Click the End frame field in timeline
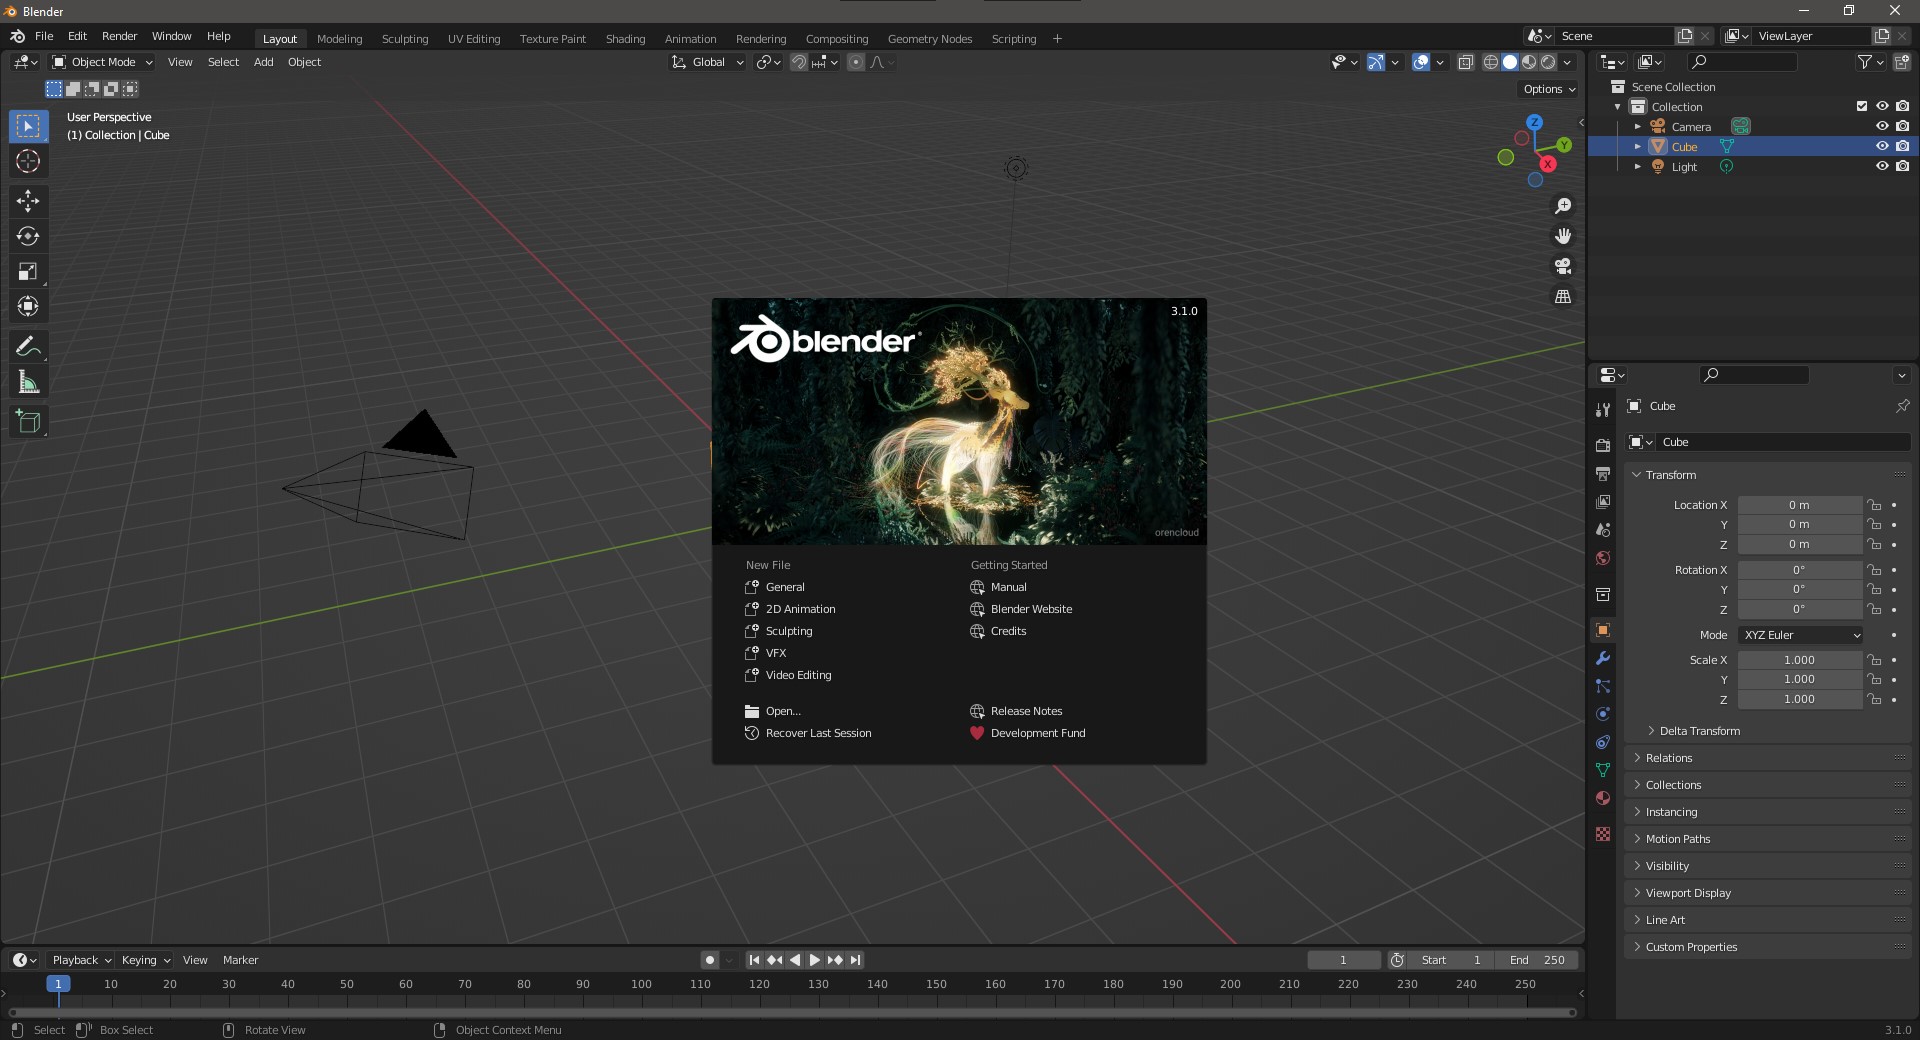Screen dimensions: 1920x1040 [x=1537, y=960]
